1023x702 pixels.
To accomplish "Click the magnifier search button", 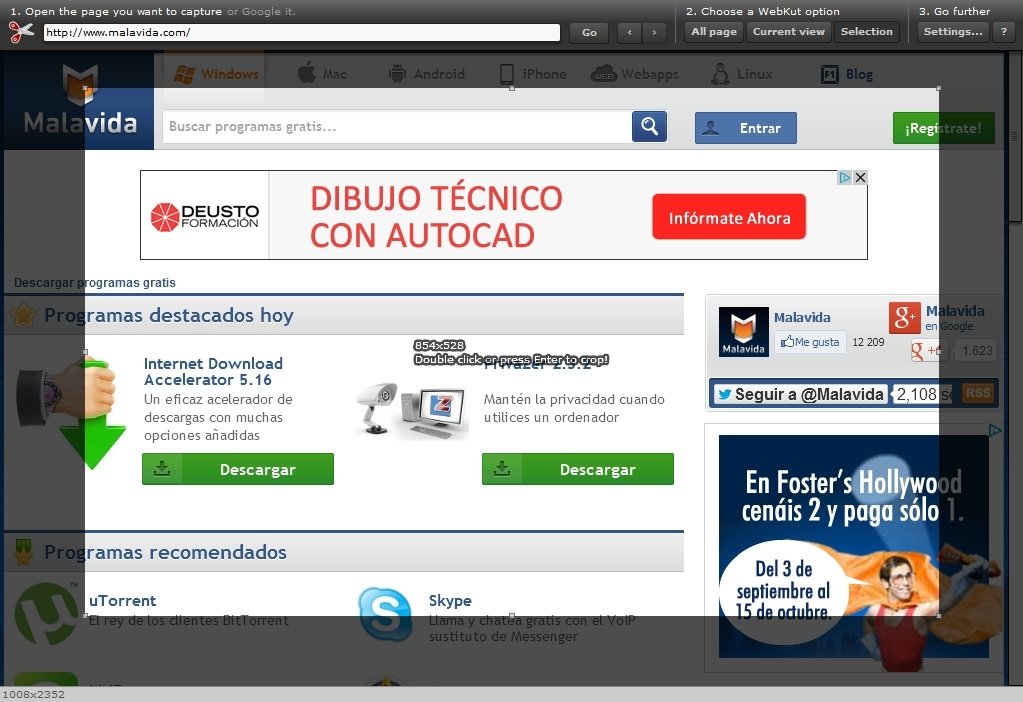I will coord(649,127).
